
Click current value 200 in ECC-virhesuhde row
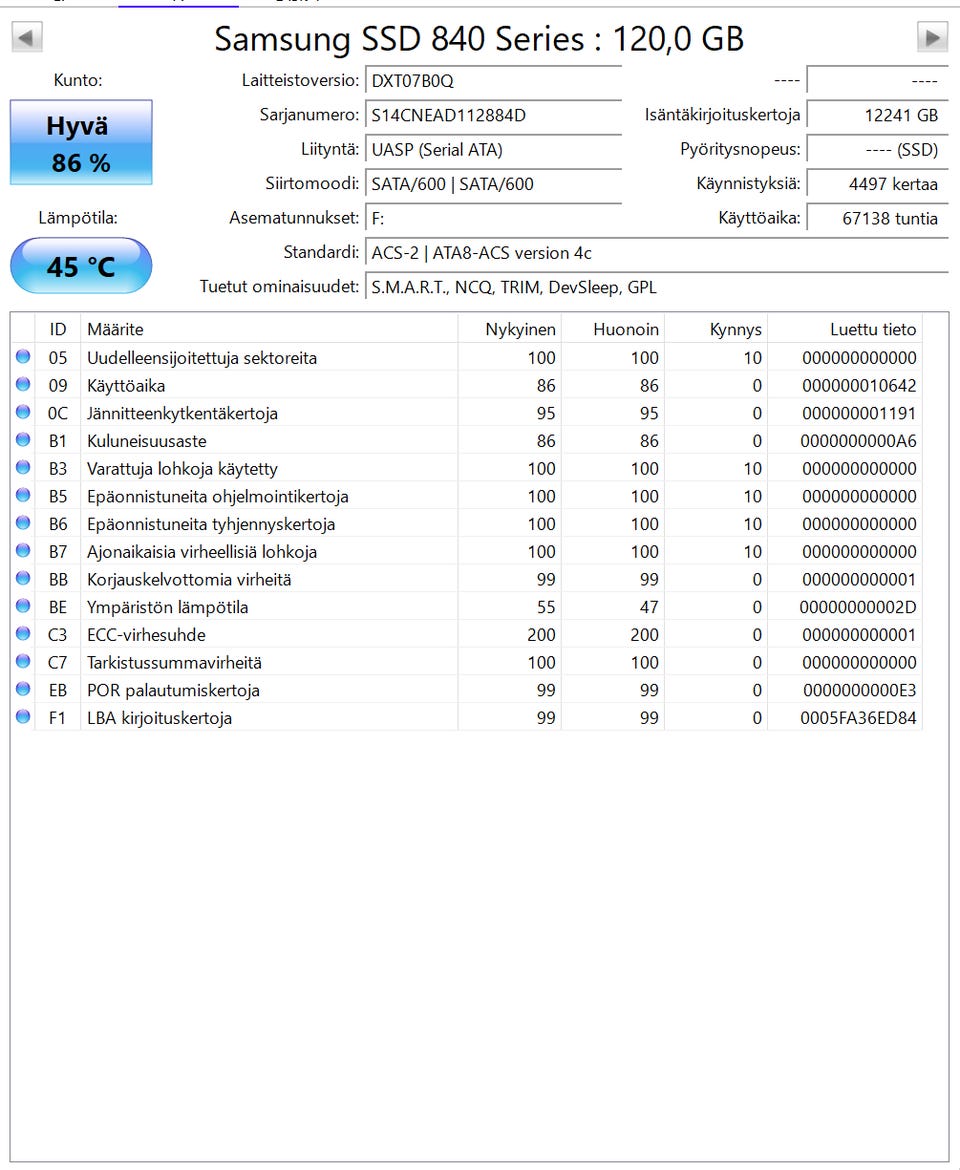pyautogui.click(x=541, y=635)
